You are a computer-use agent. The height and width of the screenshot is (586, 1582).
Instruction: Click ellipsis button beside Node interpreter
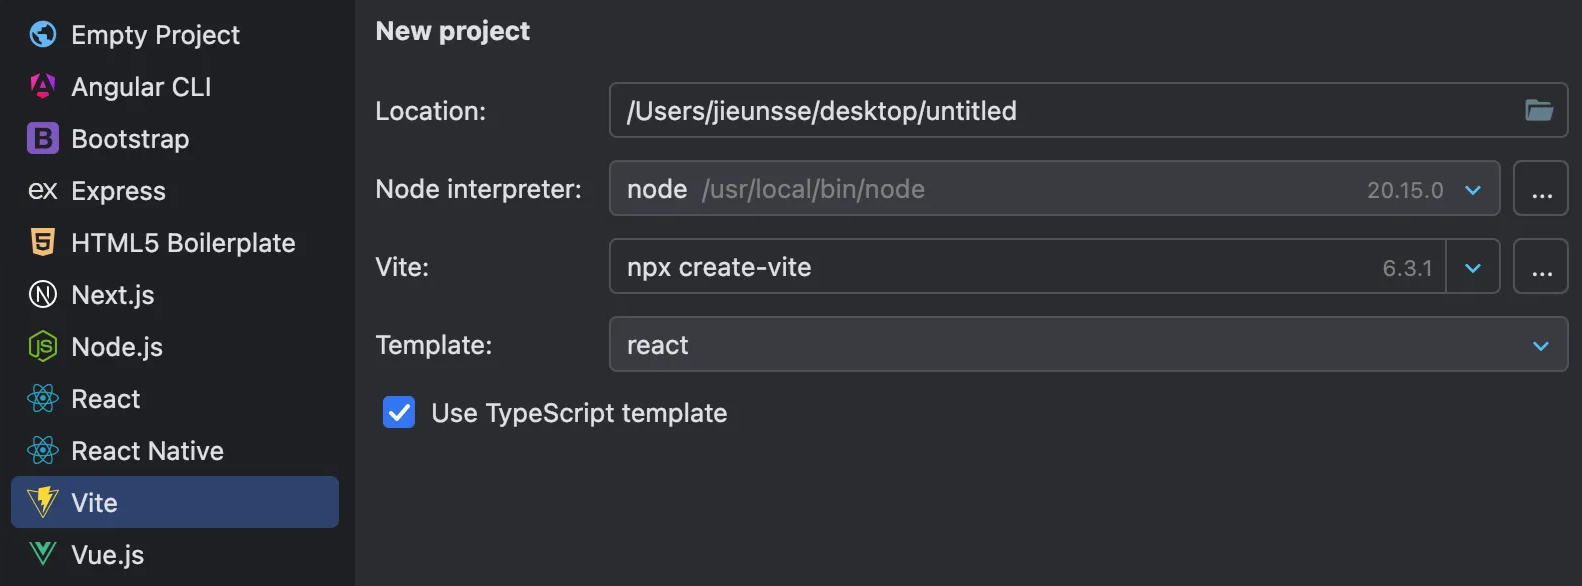[1541, 188]
